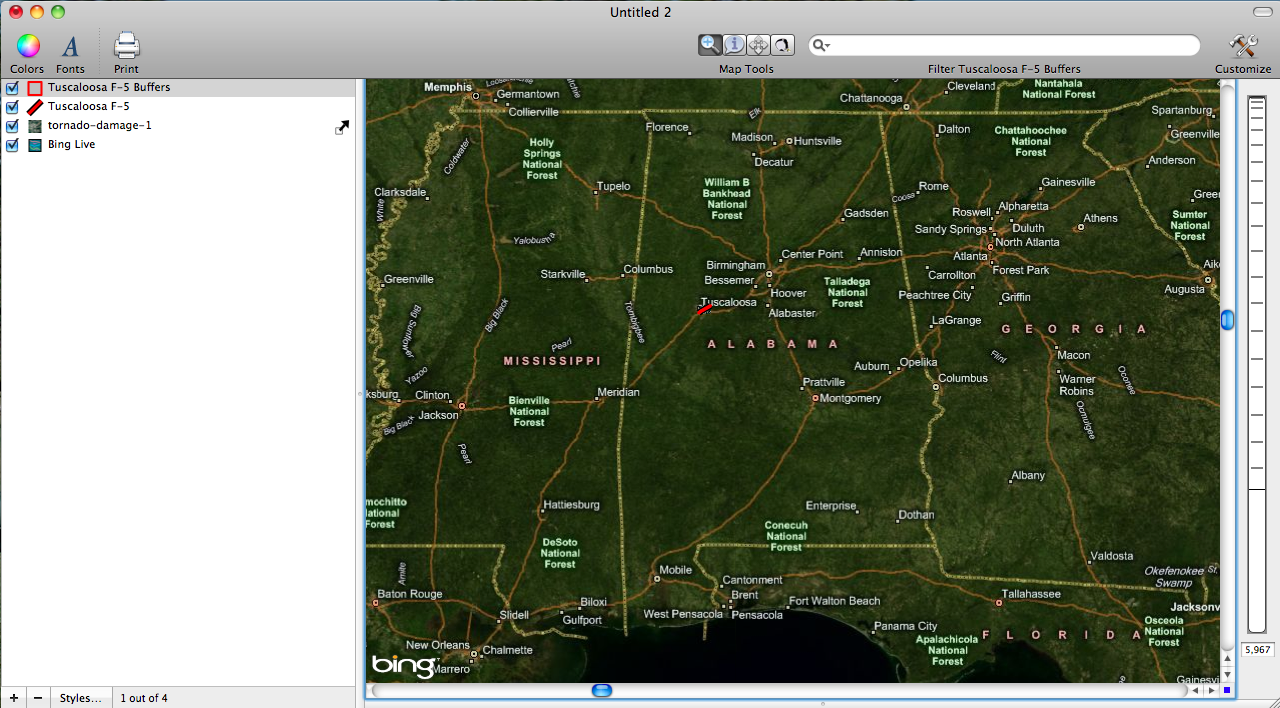Select the zoom magnifier map tool
The height and width of the screenshot is (708, 1280).
[710, 44]
